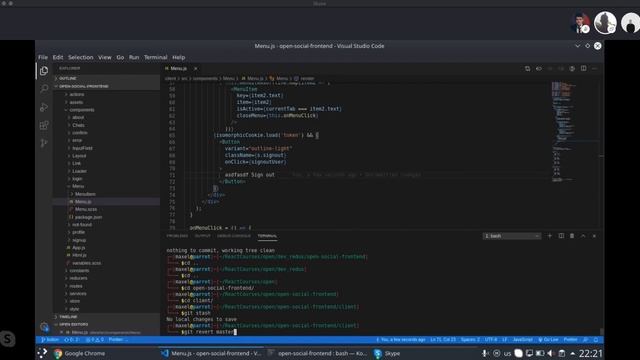The height and width of the screenshot is (360, 640).
Task: Click the Skype round icon at the screen's left edge
Action: [7, 339]
